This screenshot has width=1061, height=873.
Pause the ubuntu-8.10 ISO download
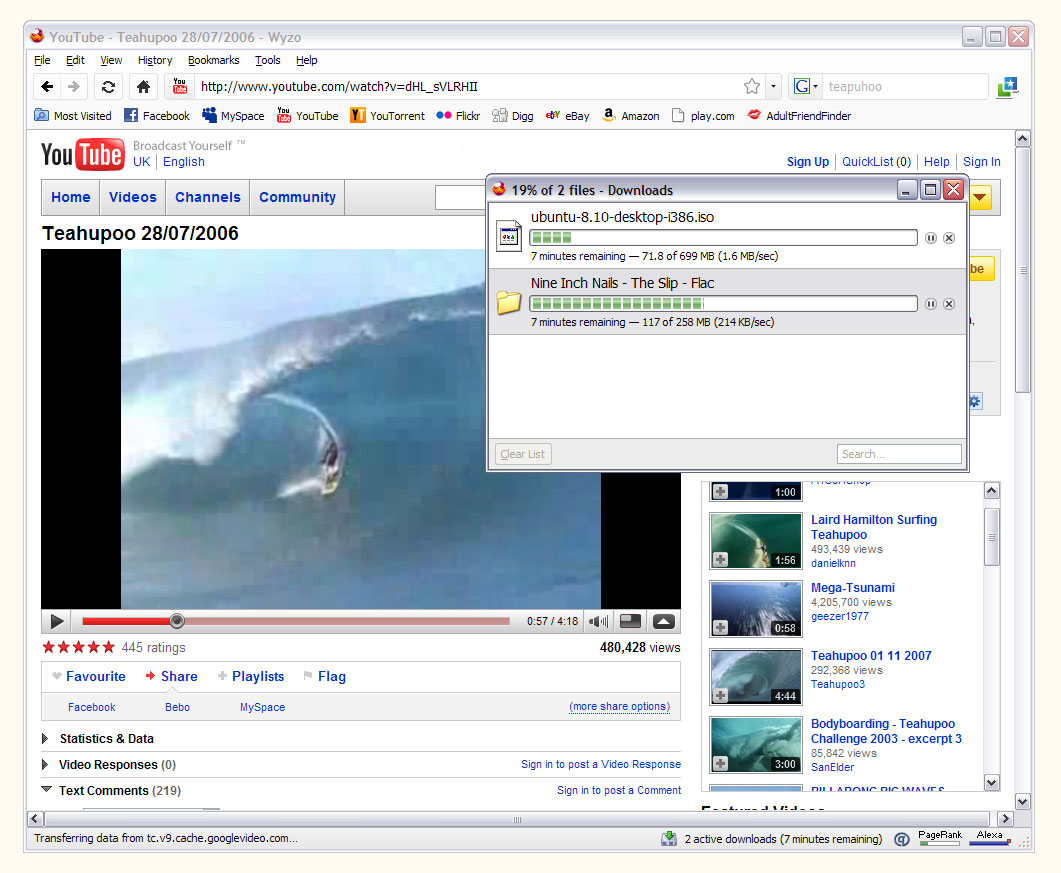pos(931,238)
